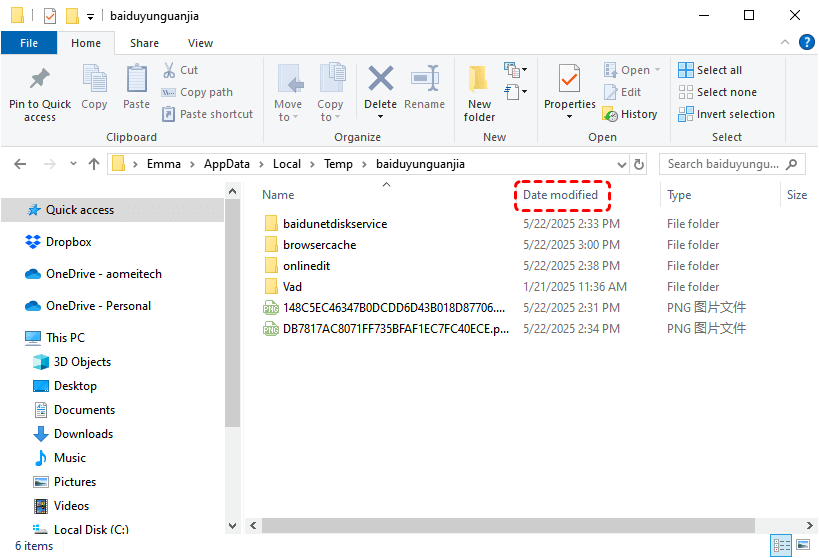
Task: Click the search baiduyunguanjia field
Action: (x=732, y=164)
